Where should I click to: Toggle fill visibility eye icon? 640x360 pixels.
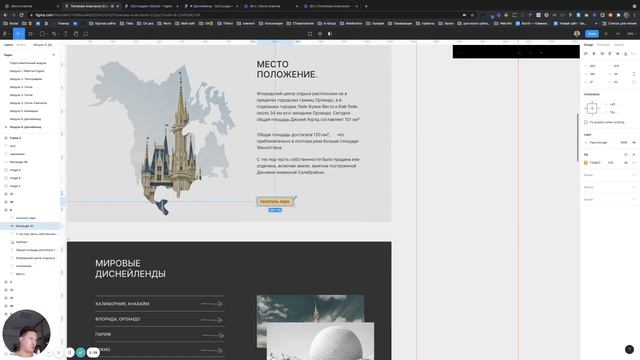pyautogui.click(x=626, y=162)
